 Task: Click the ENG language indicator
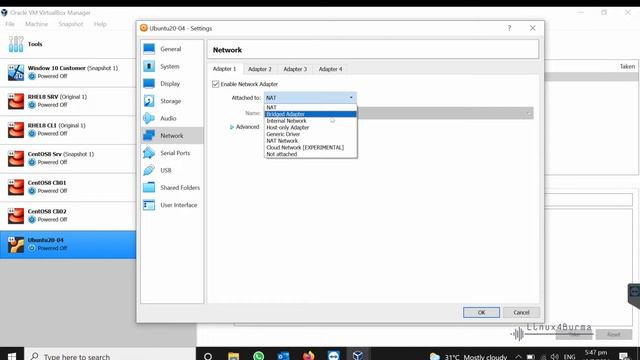[570, 357]
